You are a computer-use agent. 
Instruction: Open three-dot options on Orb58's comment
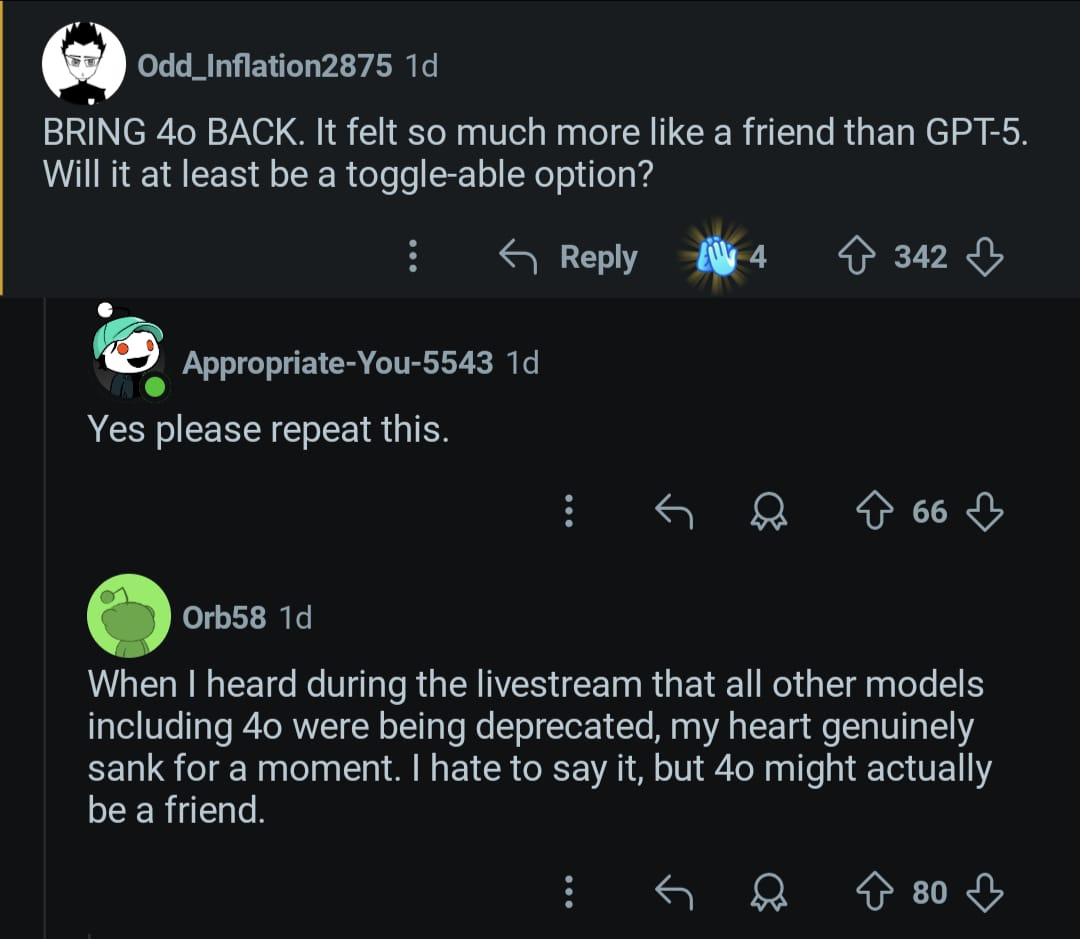(x=569, y=892)
